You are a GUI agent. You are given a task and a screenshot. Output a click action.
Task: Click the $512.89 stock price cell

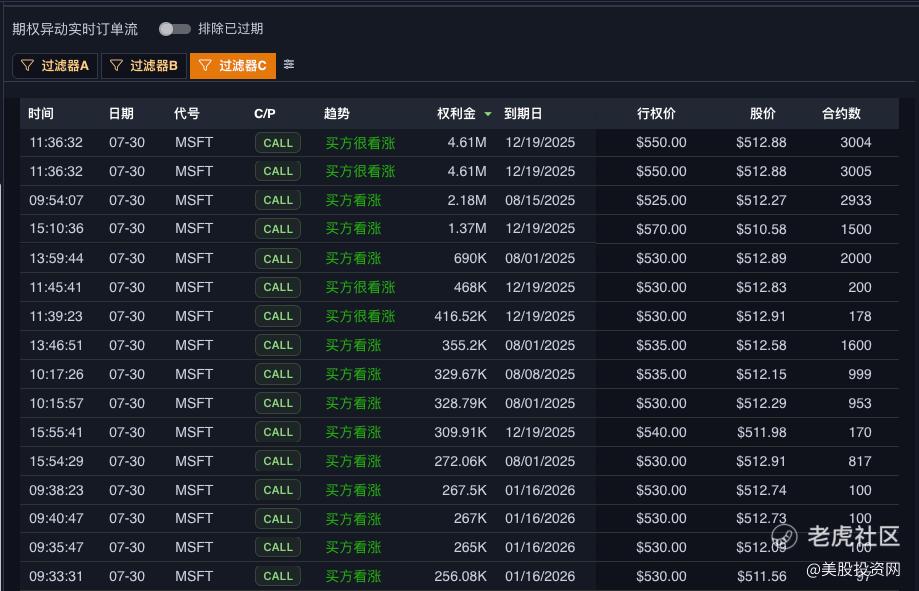point(761,258)
